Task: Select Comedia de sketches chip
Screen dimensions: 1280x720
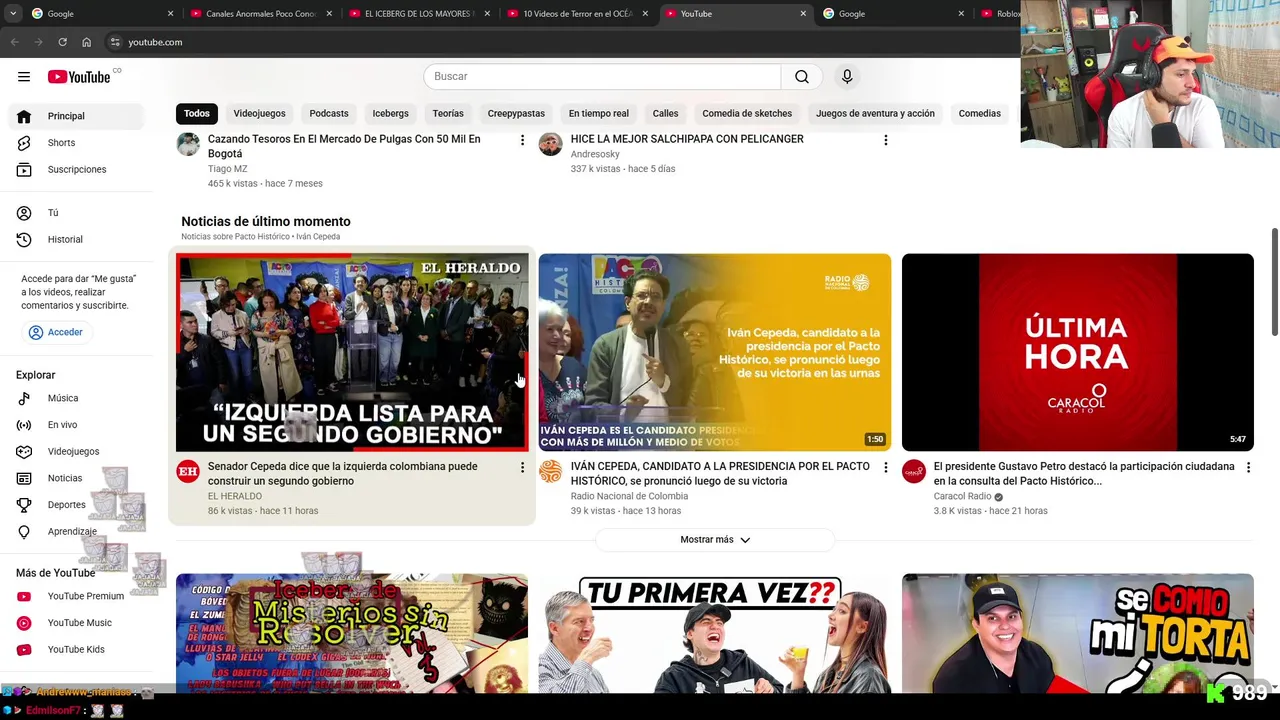Action: [x=747, y=114]
